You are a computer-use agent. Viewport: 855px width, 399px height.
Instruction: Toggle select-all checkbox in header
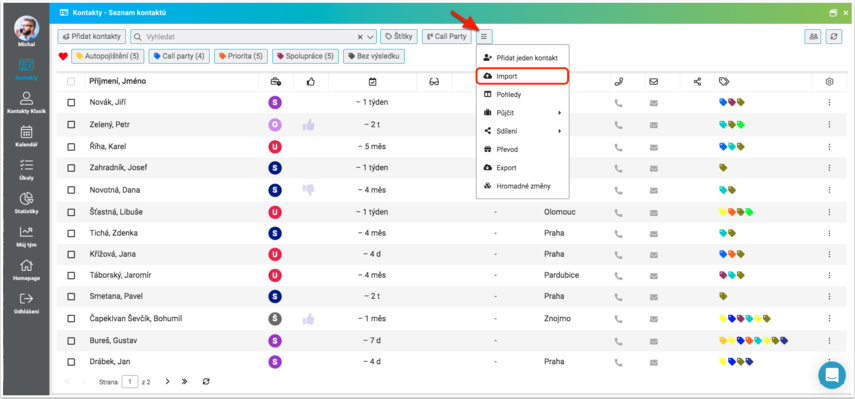coord(71,82)
